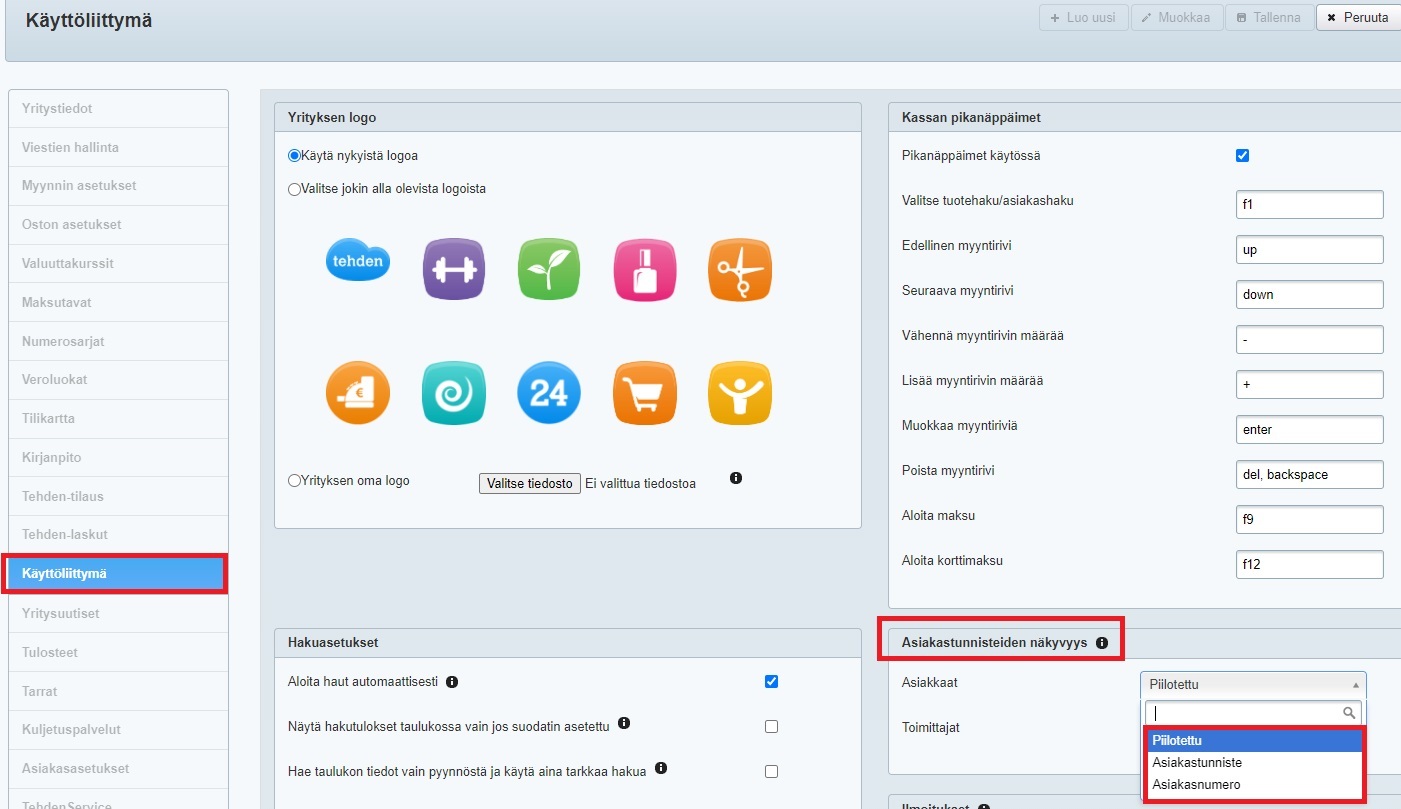Collapse the Asiakkaat dropdown showing Piilotettu
The height and width of the screenshot is (809, 1401).
coord(1253,685)
